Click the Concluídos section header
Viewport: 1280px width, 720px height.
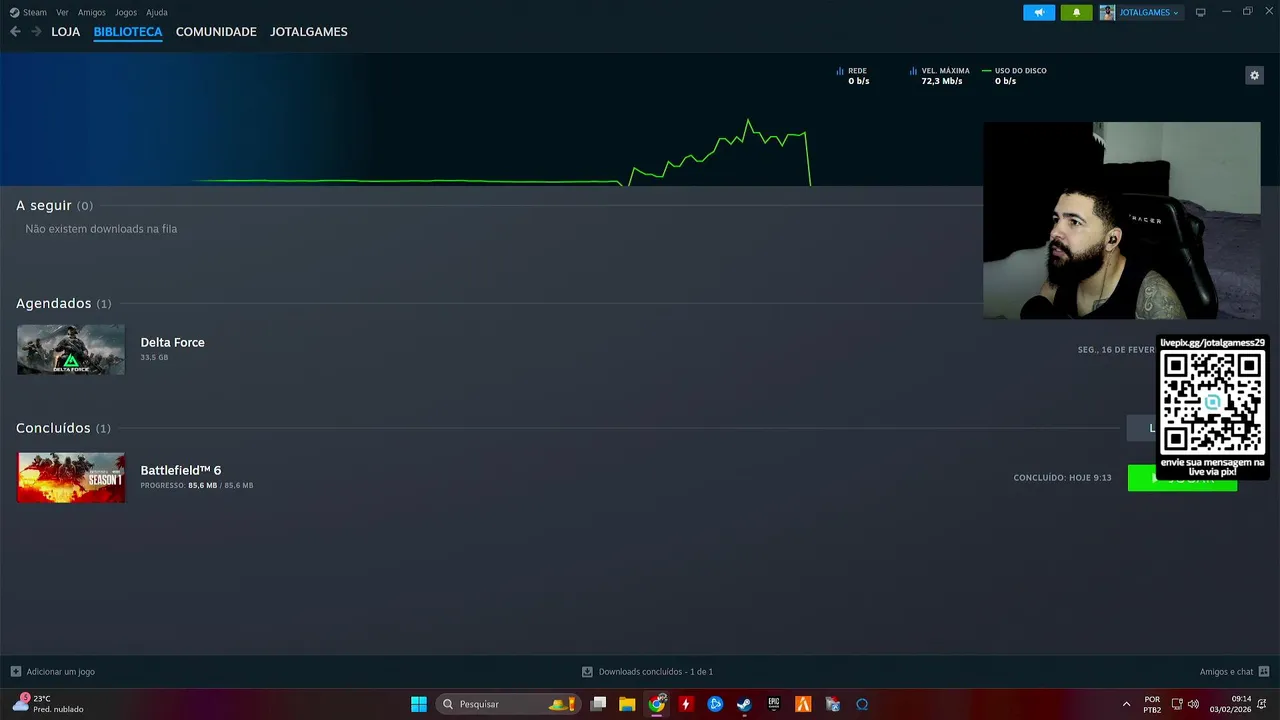coord(63,428)
